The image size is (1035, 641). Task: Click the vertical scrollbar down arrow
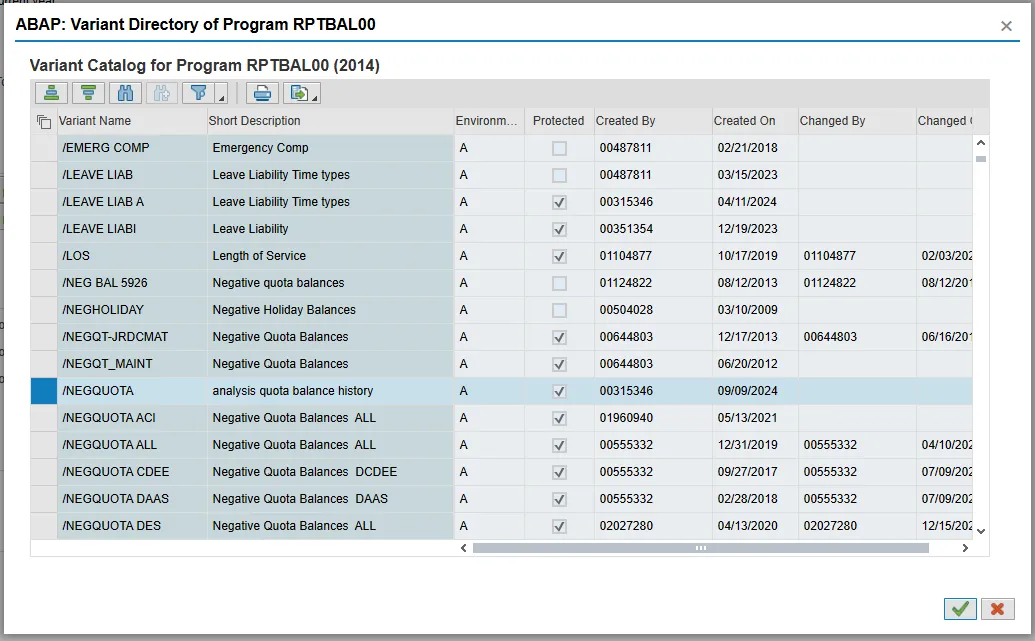(980, 531)
